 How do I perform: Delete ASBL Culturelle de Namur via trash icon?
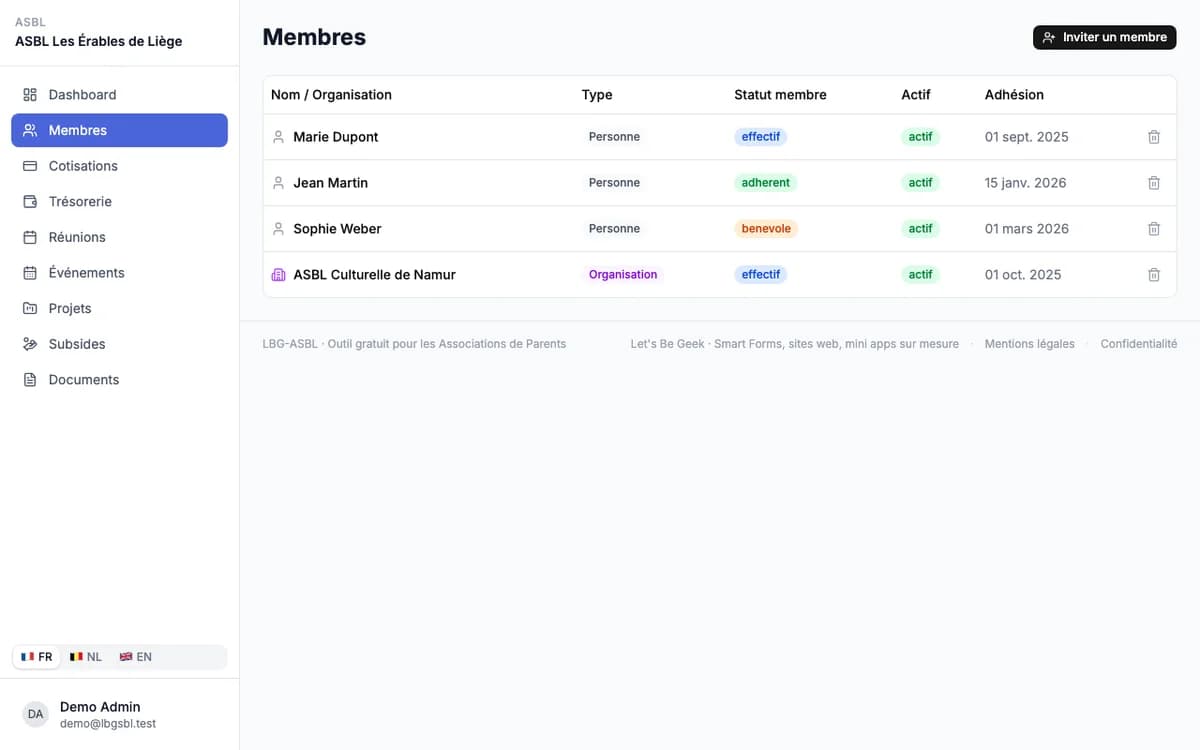(1154, 275)
